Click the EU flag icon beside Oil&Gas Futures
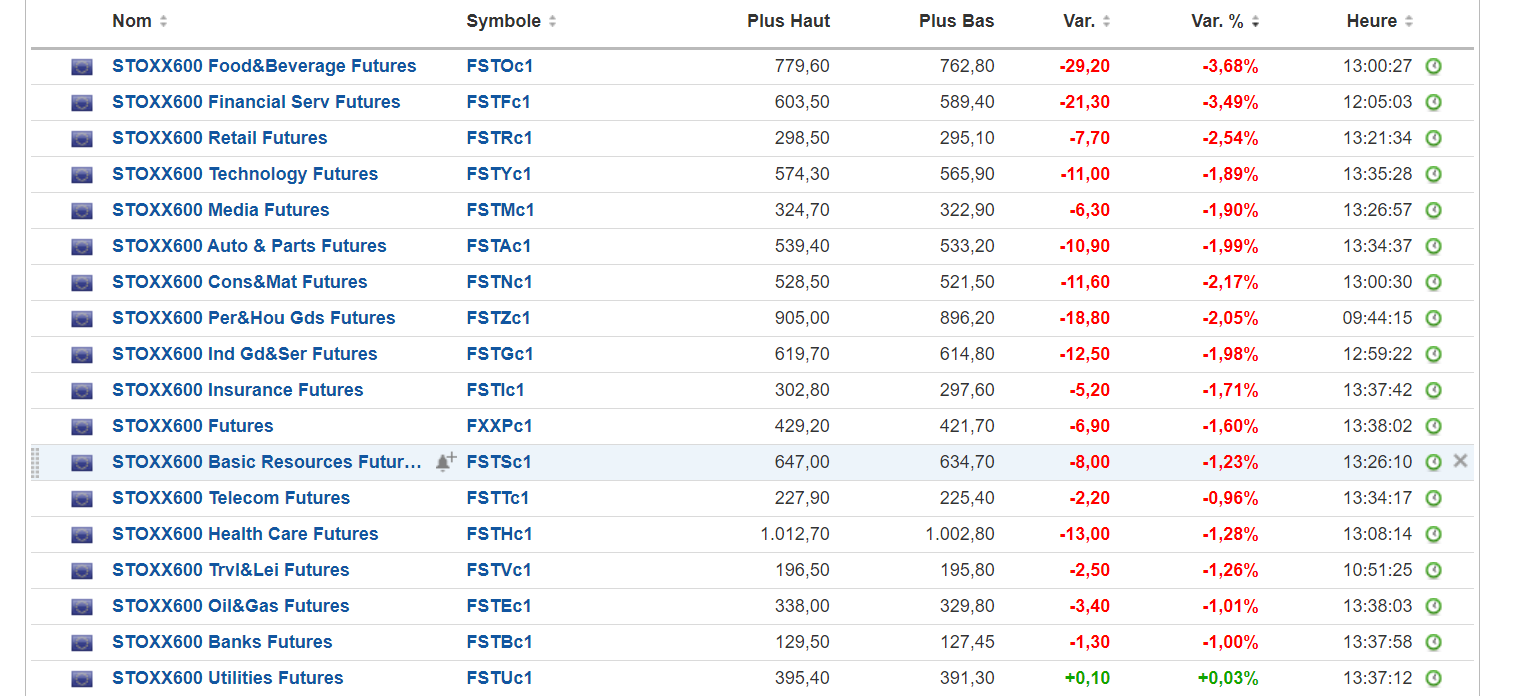The height and width of the screenshot is (696, 1521). tap(82, 606)
